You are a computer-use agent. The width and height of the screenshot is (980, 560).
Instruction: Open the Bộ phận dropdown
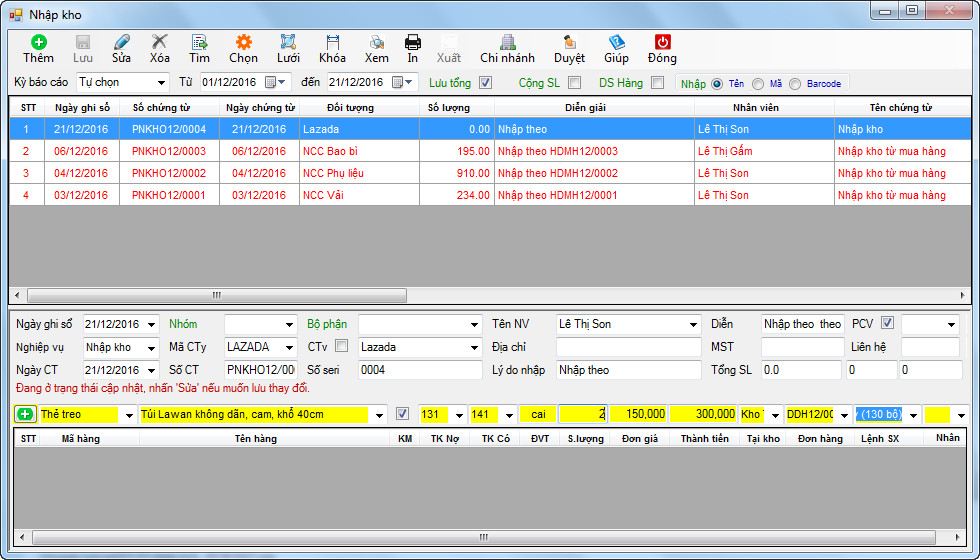pyautogui.click(x=475, y=324)
